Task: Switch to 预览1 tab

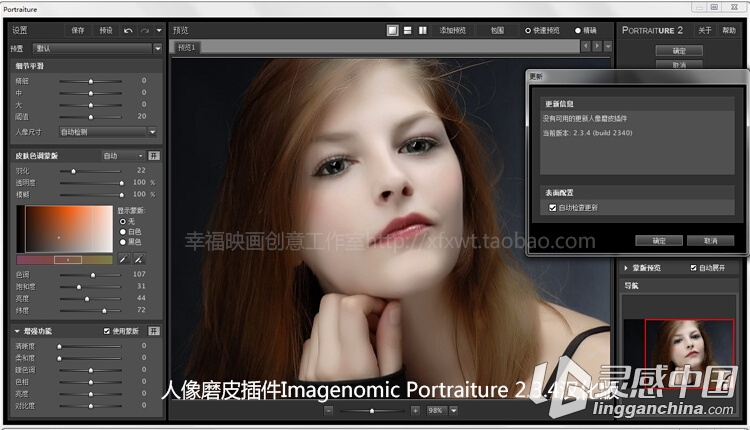Action: pos(187,47)
